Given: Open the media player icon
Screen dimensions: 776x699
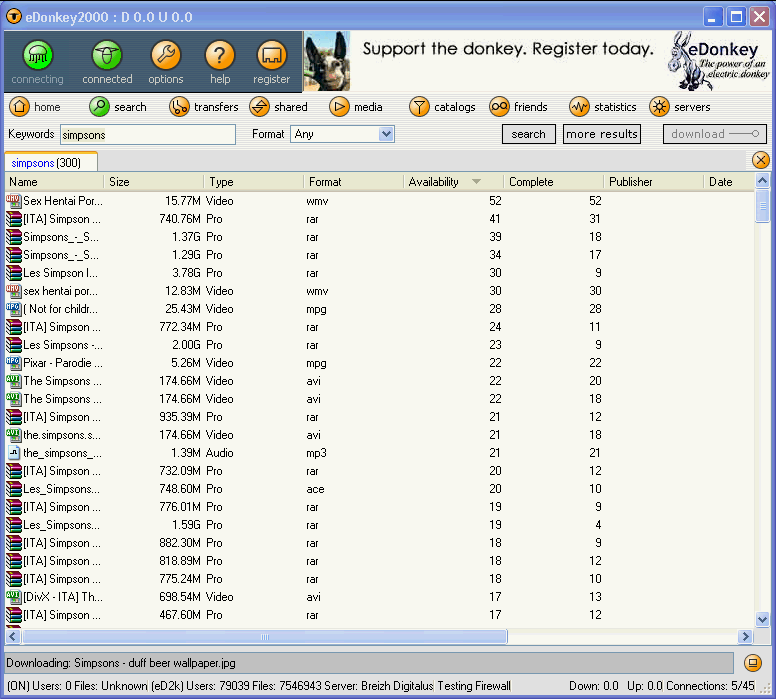Looking at the screenshot, I should click(339, 106).
